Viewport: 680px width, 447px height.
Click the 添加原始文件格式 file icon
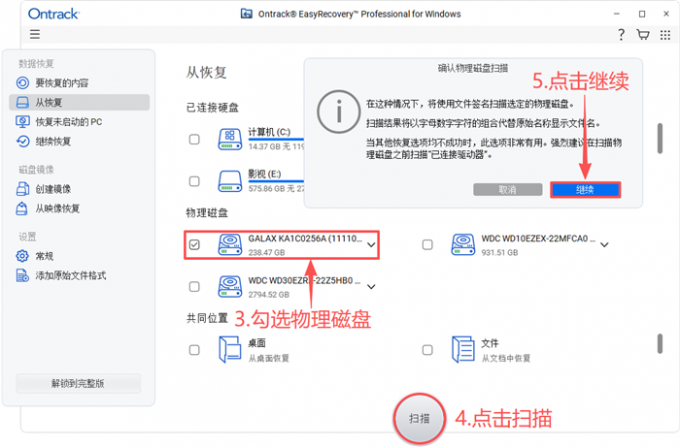(22, 275)
